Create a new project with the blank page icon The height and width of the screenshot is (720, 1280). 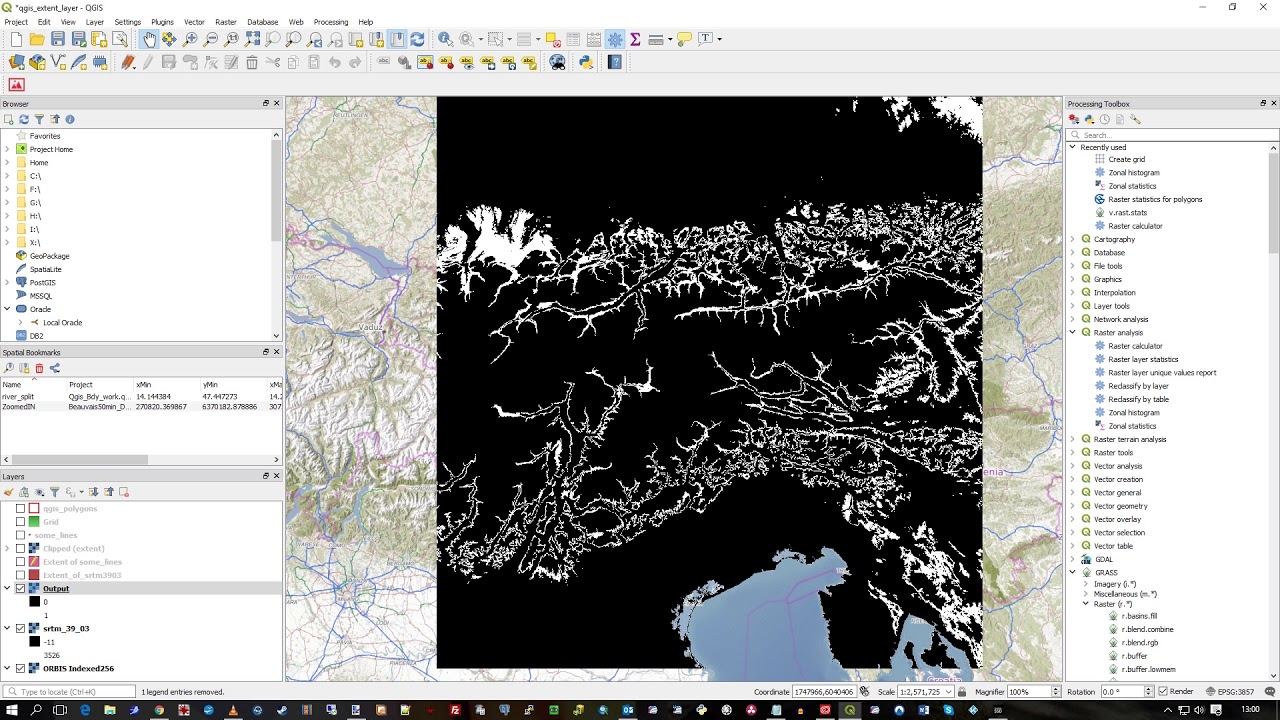(x=16, y=39)
